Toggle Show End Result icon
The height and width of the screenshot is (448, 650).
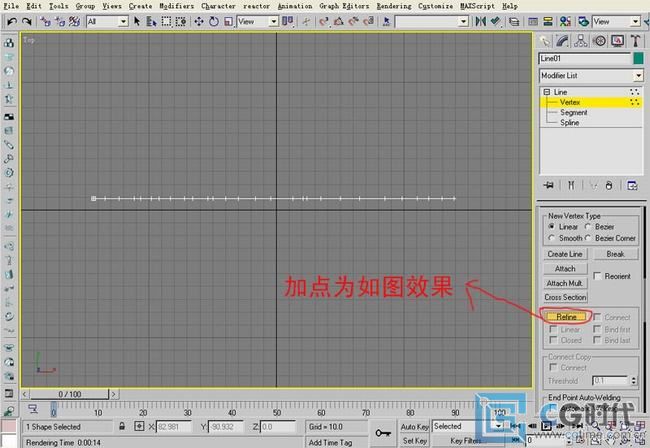point(571,185)
